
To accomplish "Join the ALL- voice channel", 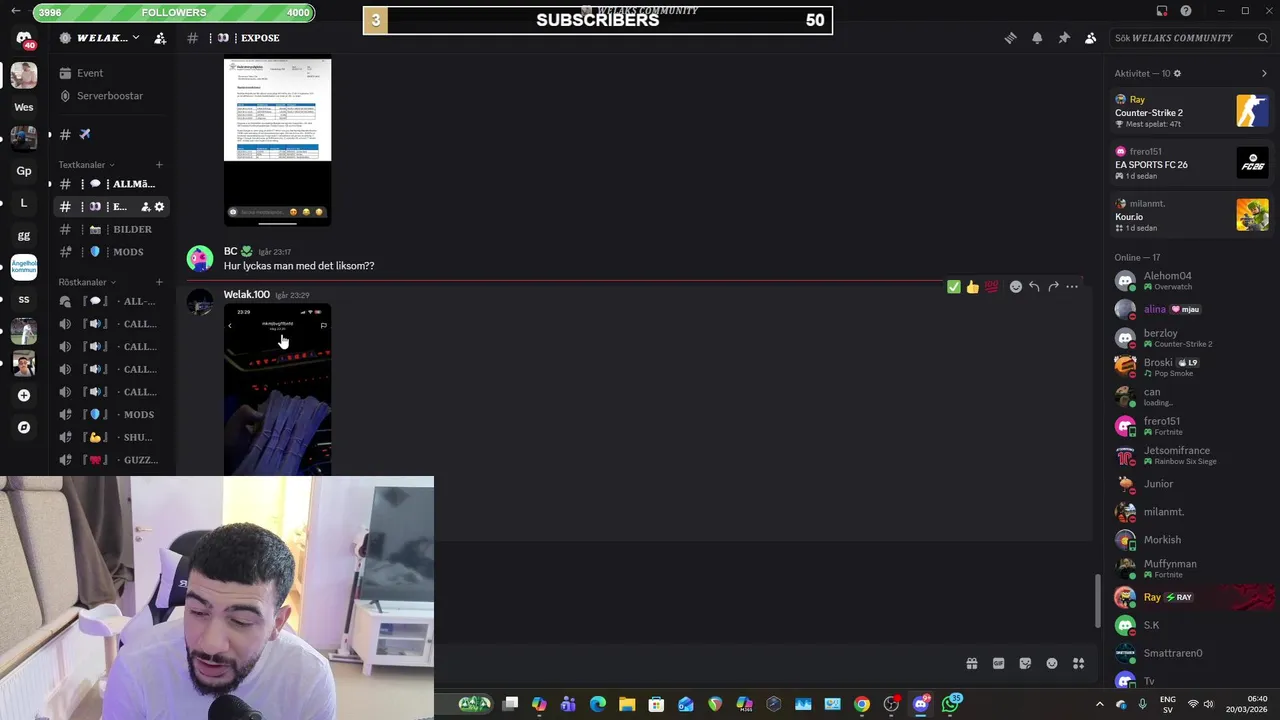I will (x=110, y=301).
